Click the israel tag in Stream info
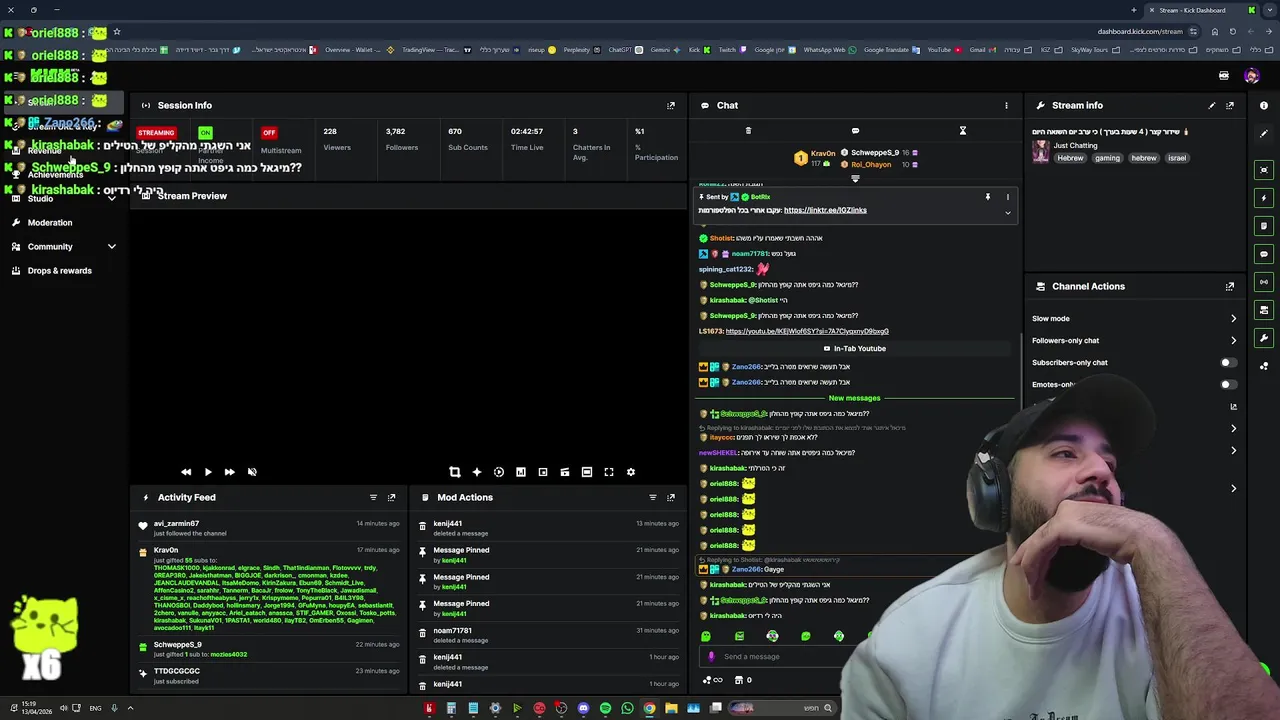This screenshot has height=720, width=1280. coord(1177,158)
